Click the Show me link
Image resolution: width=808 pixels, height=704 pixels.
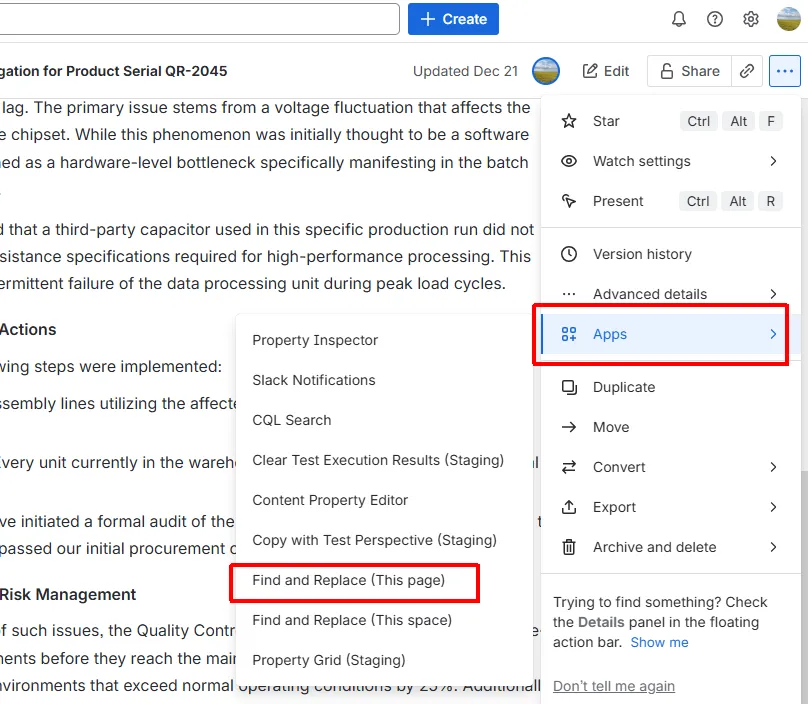[x=659, y=642]
